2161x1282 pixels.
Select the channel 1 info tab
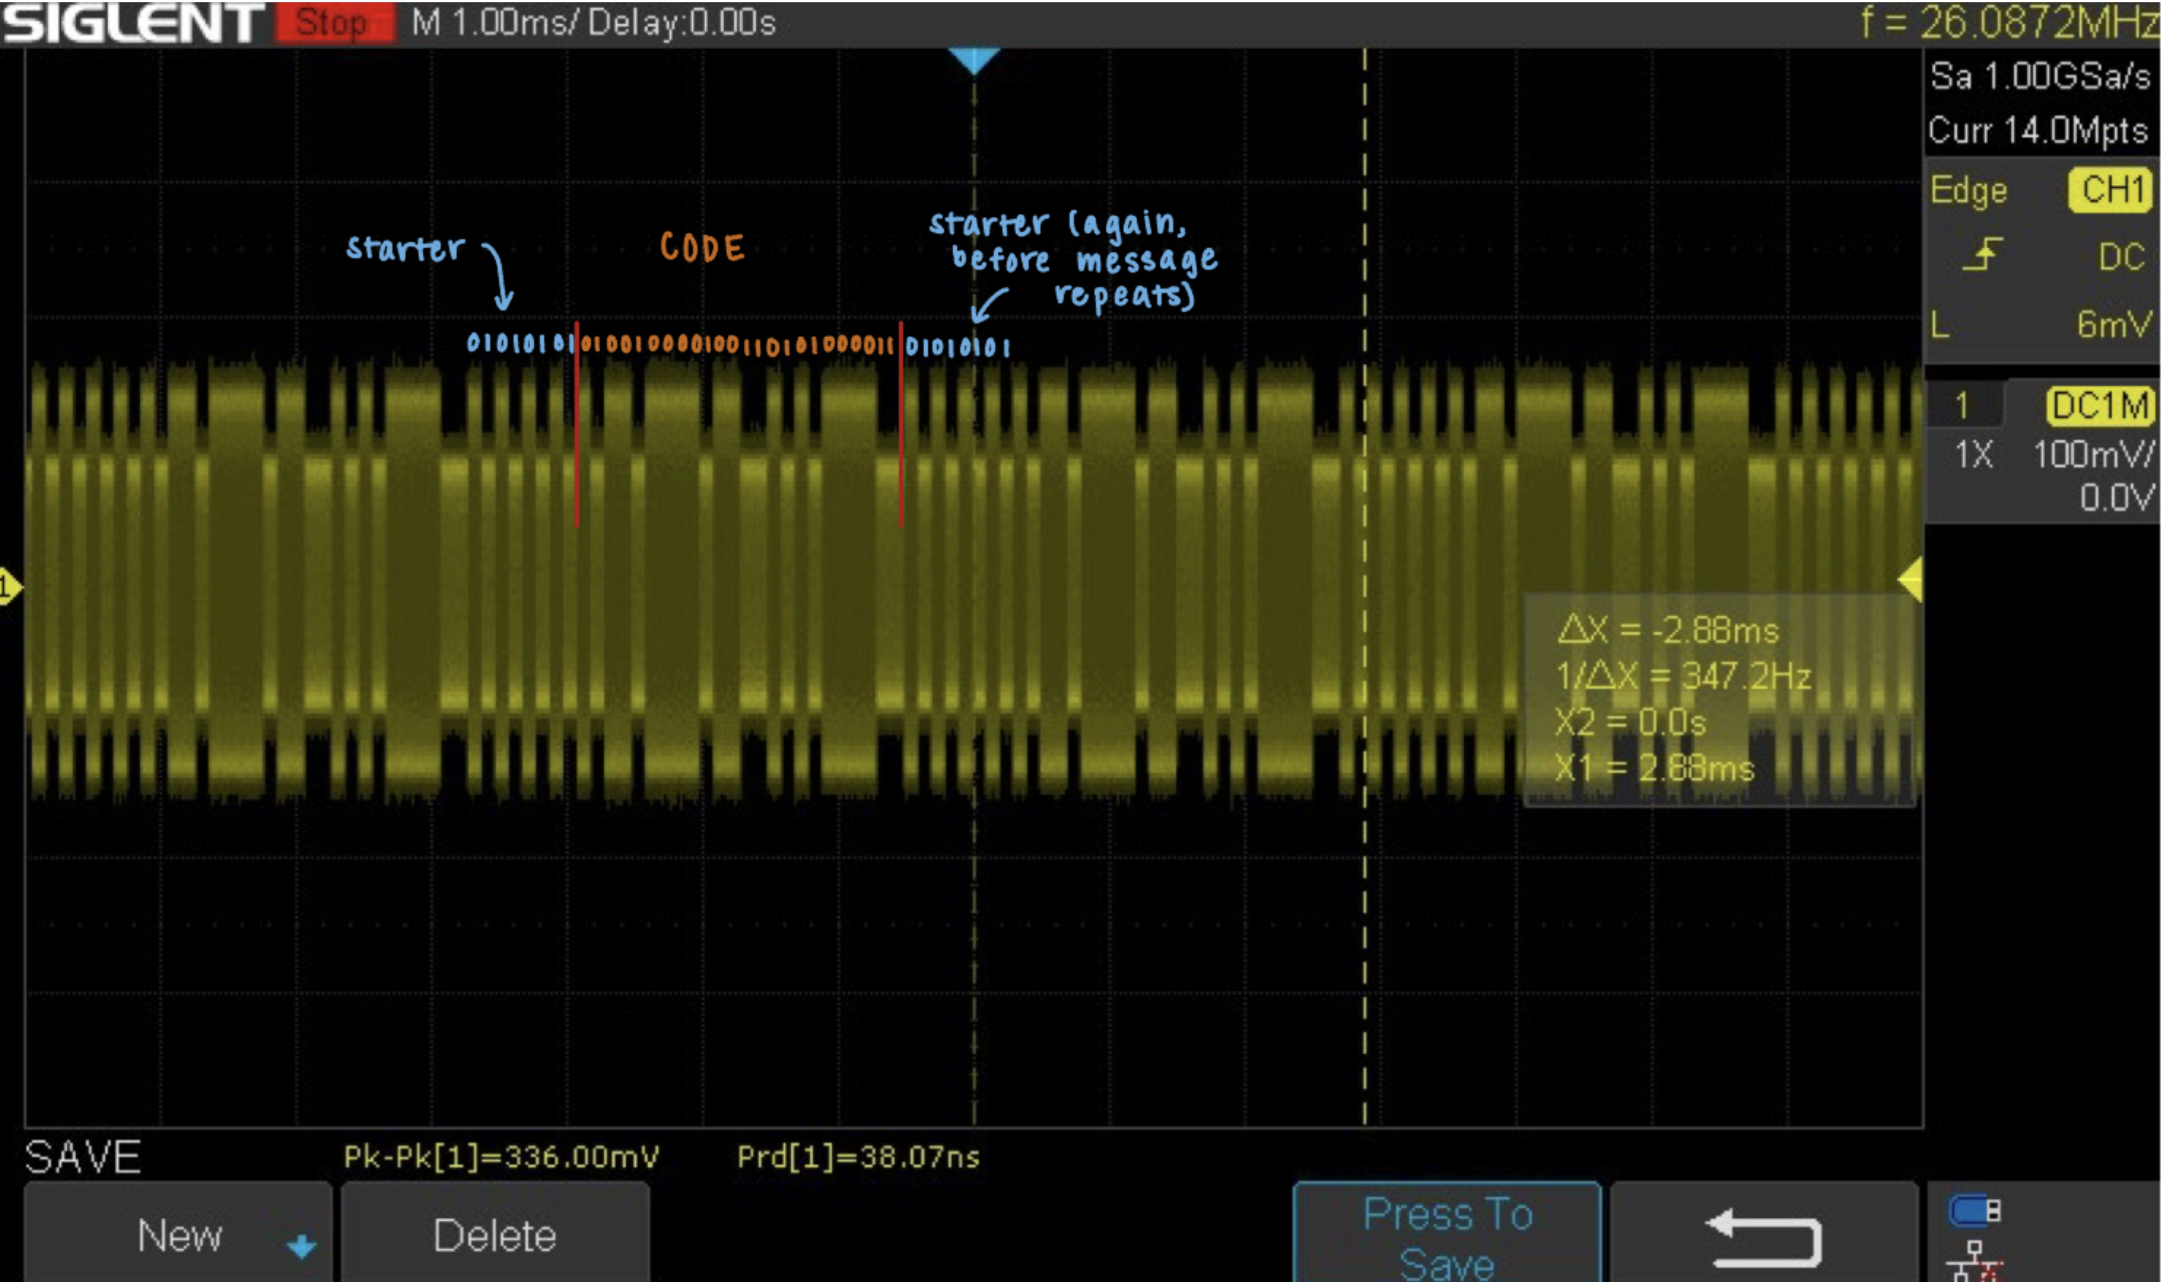point(1963,406)
